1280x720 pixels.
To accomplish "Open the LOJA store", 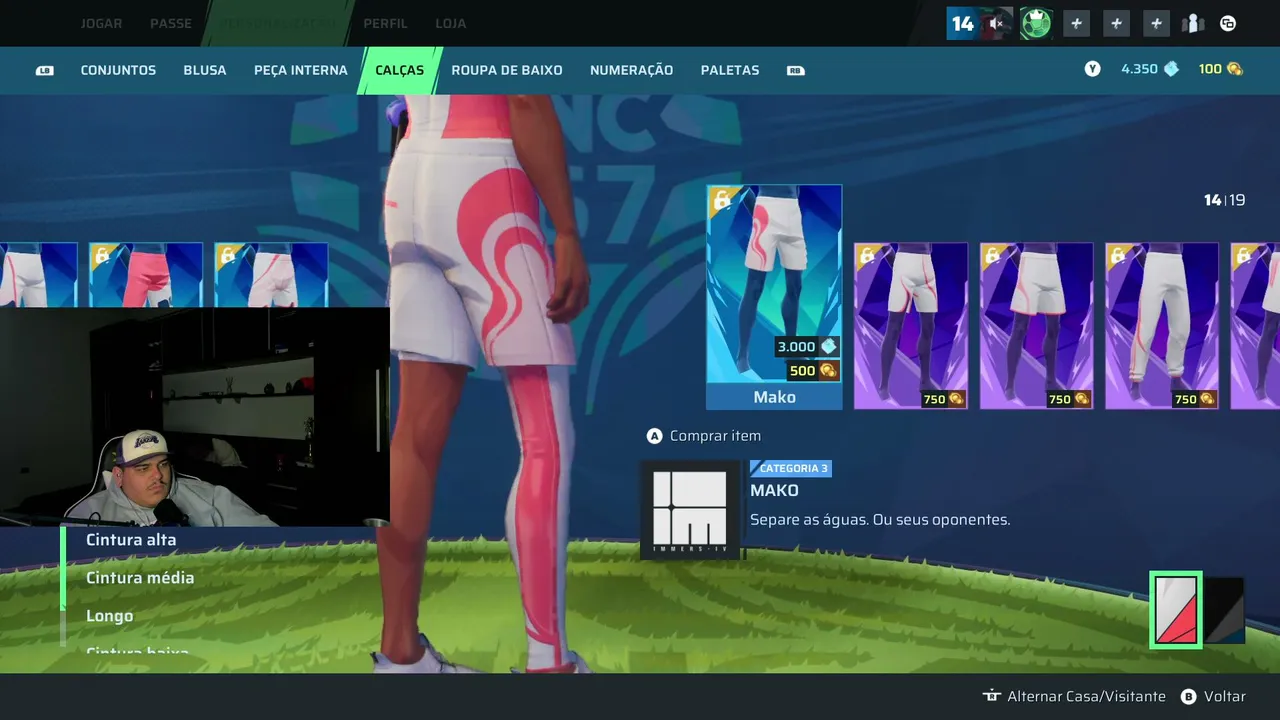I will pyautogui.click(x=451, y=23).
